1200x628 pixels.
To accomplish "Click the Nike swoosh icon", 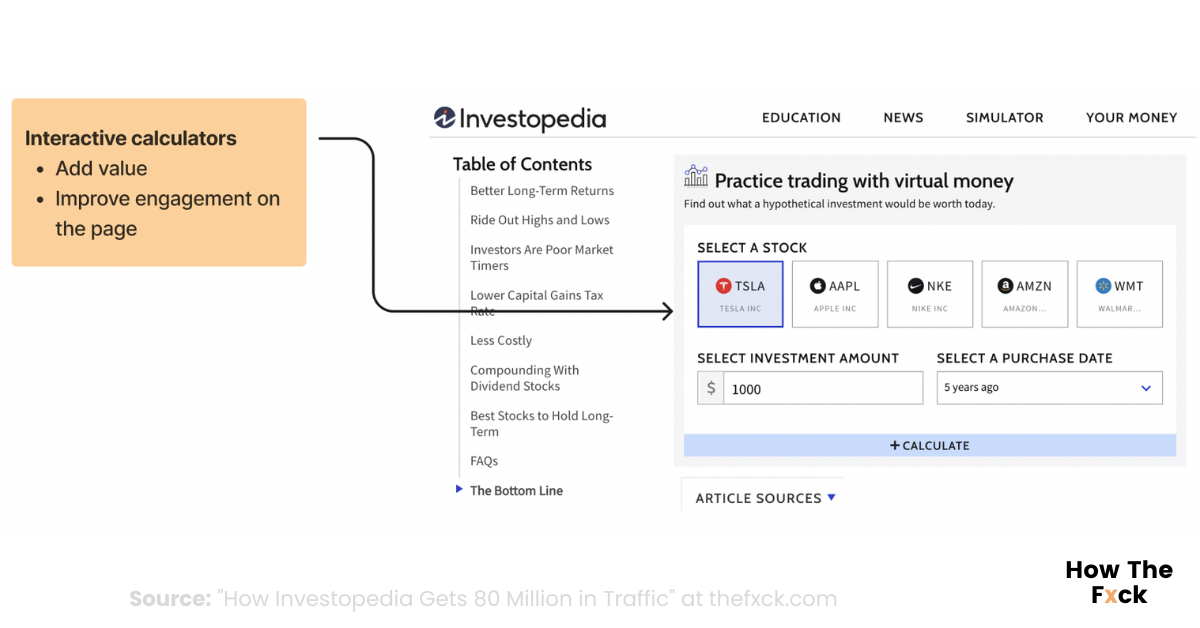I will (x=915, y=286).
